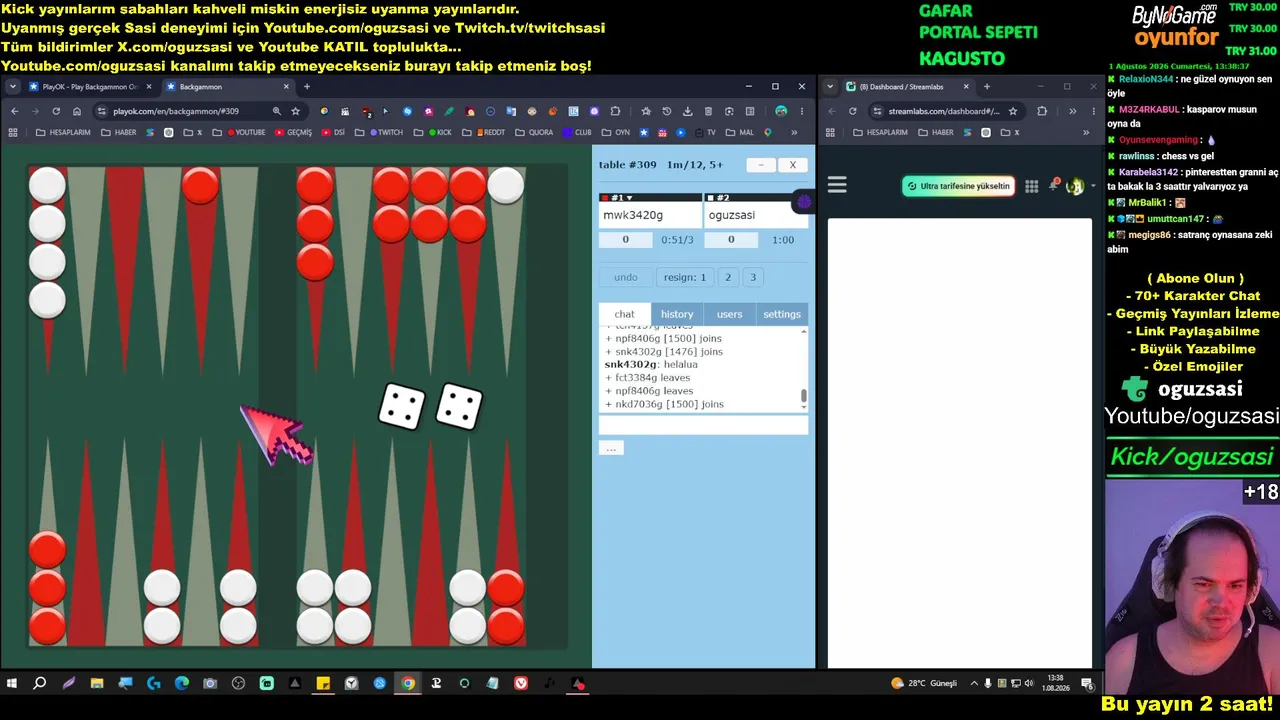Click the chat message input field
This screenshot has width=1280, height=720.
tap(703, 425)
